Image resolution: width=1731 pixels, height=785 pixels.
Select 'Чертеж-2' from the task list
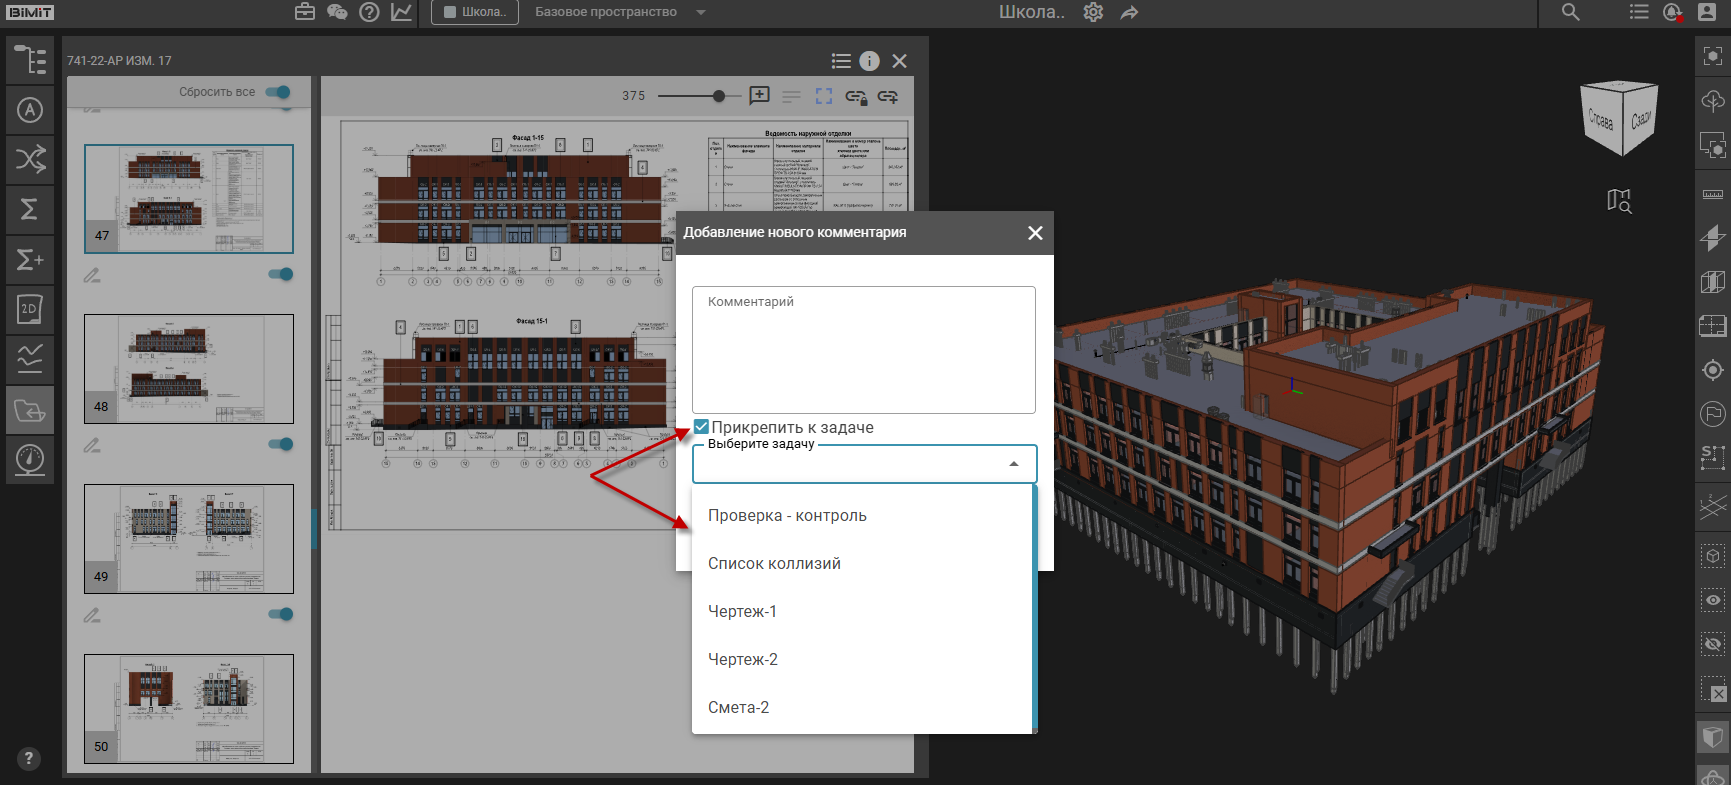tap(862, 660)
